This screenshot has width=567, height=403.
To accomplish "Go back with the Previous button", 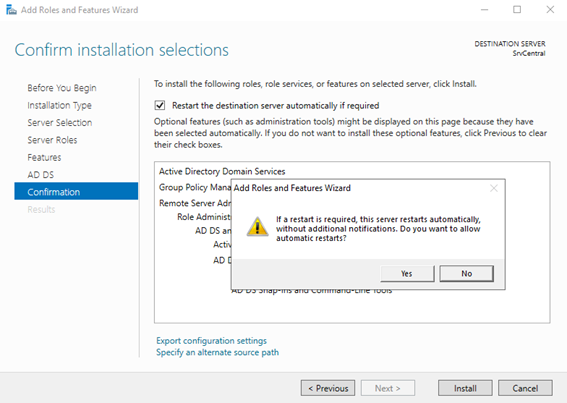I will [x=328, y=388].
